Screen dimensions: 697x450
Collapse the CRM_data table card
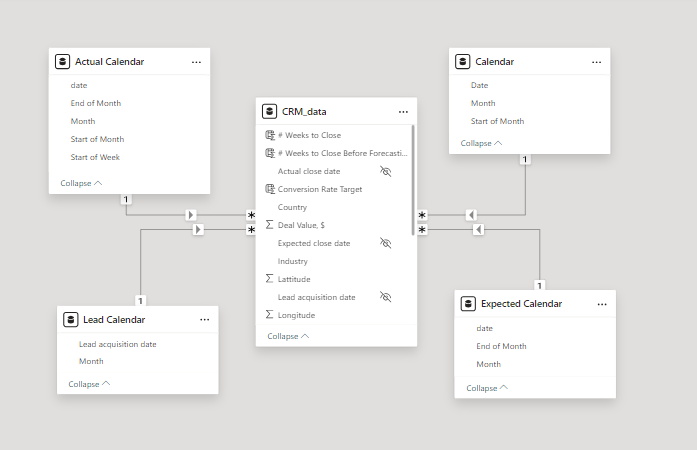[x=287, y=337]
